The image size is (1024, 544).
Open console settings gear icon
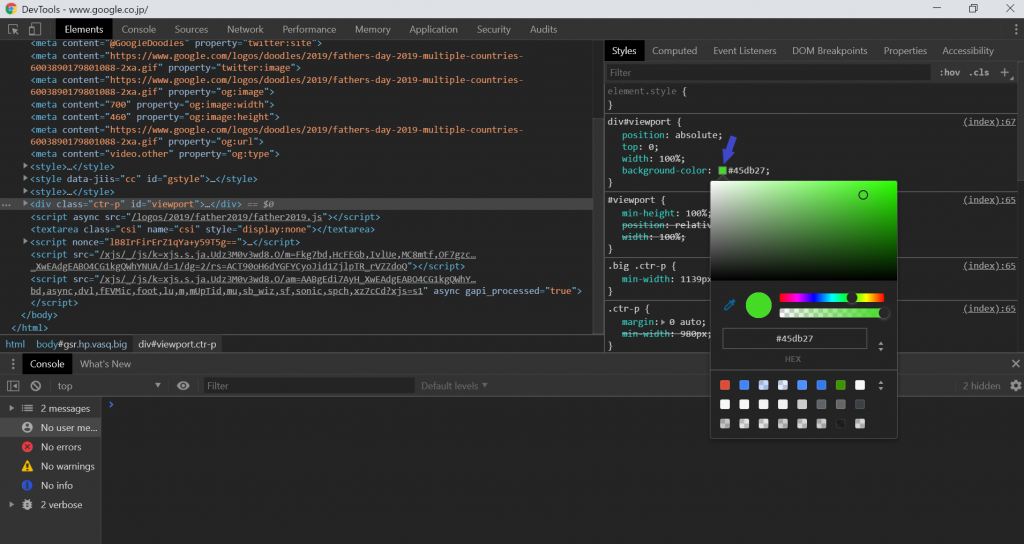tap(1016, 386)
